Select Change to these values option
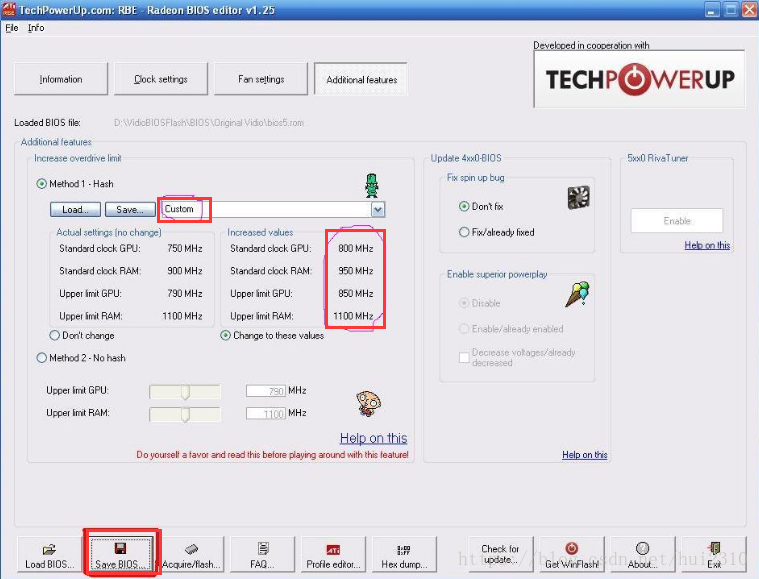This screenshot has height=579, width=759. pyautogui.click(x=226, y=335)
